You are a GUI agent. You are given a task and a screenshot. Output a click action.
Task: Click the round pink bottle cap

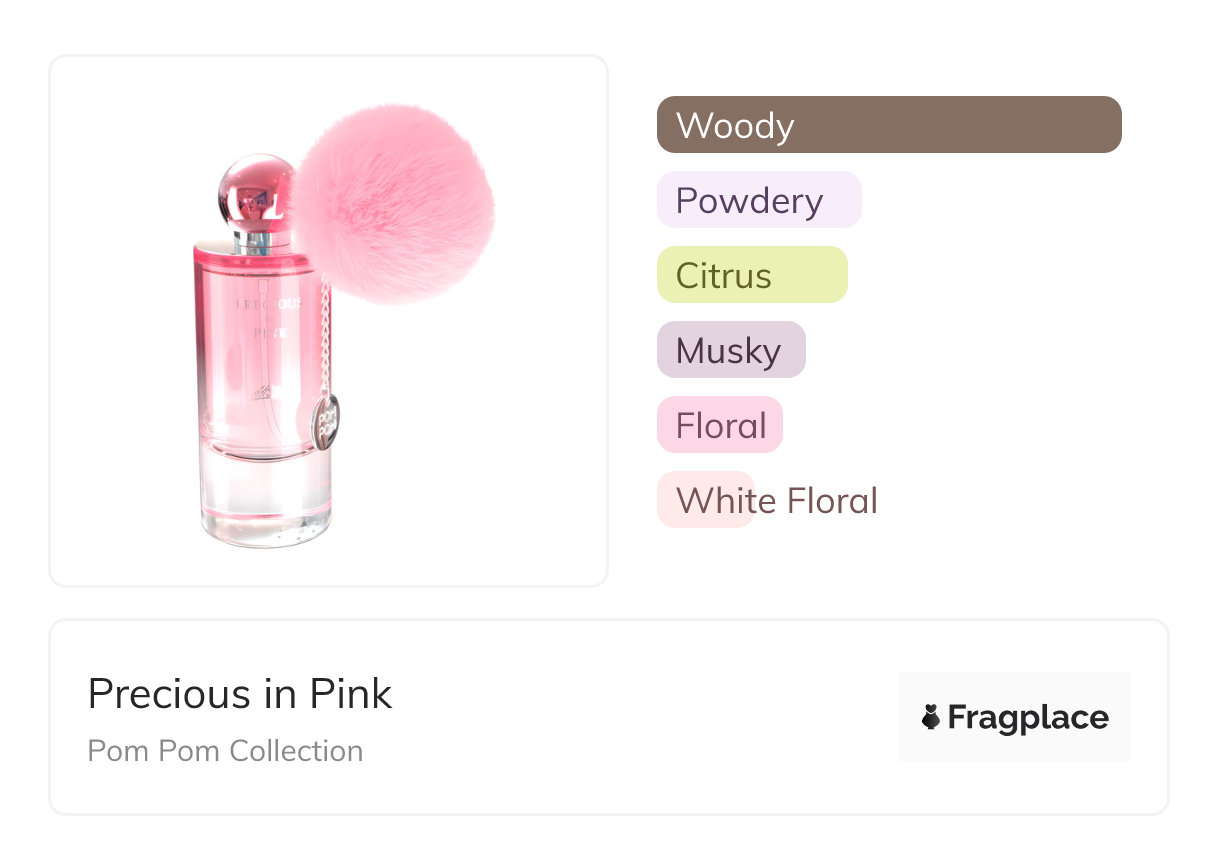(x=256, y=191)
